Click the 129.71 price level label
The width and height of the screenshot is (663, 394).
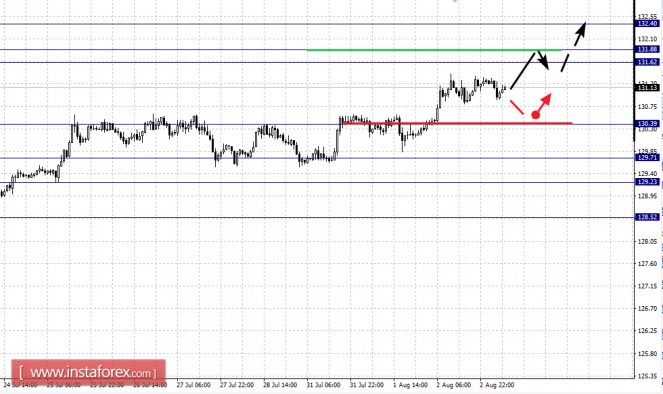click(647, 158)
